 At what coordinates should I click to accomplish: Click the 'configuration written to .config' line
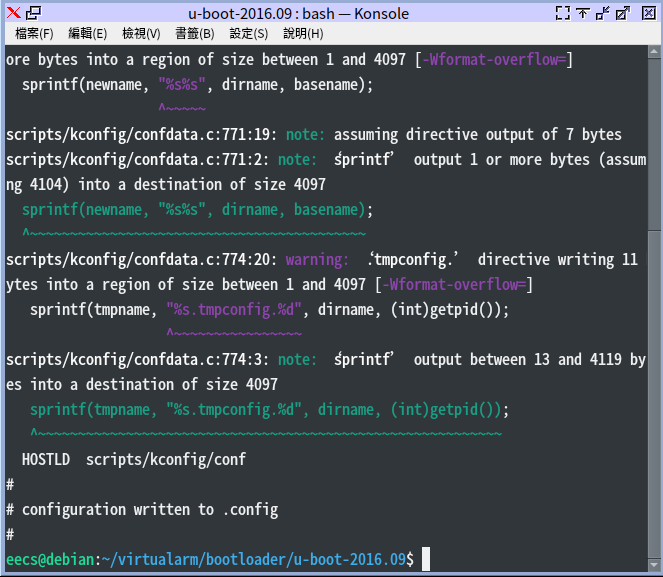[x=150, y=509]
